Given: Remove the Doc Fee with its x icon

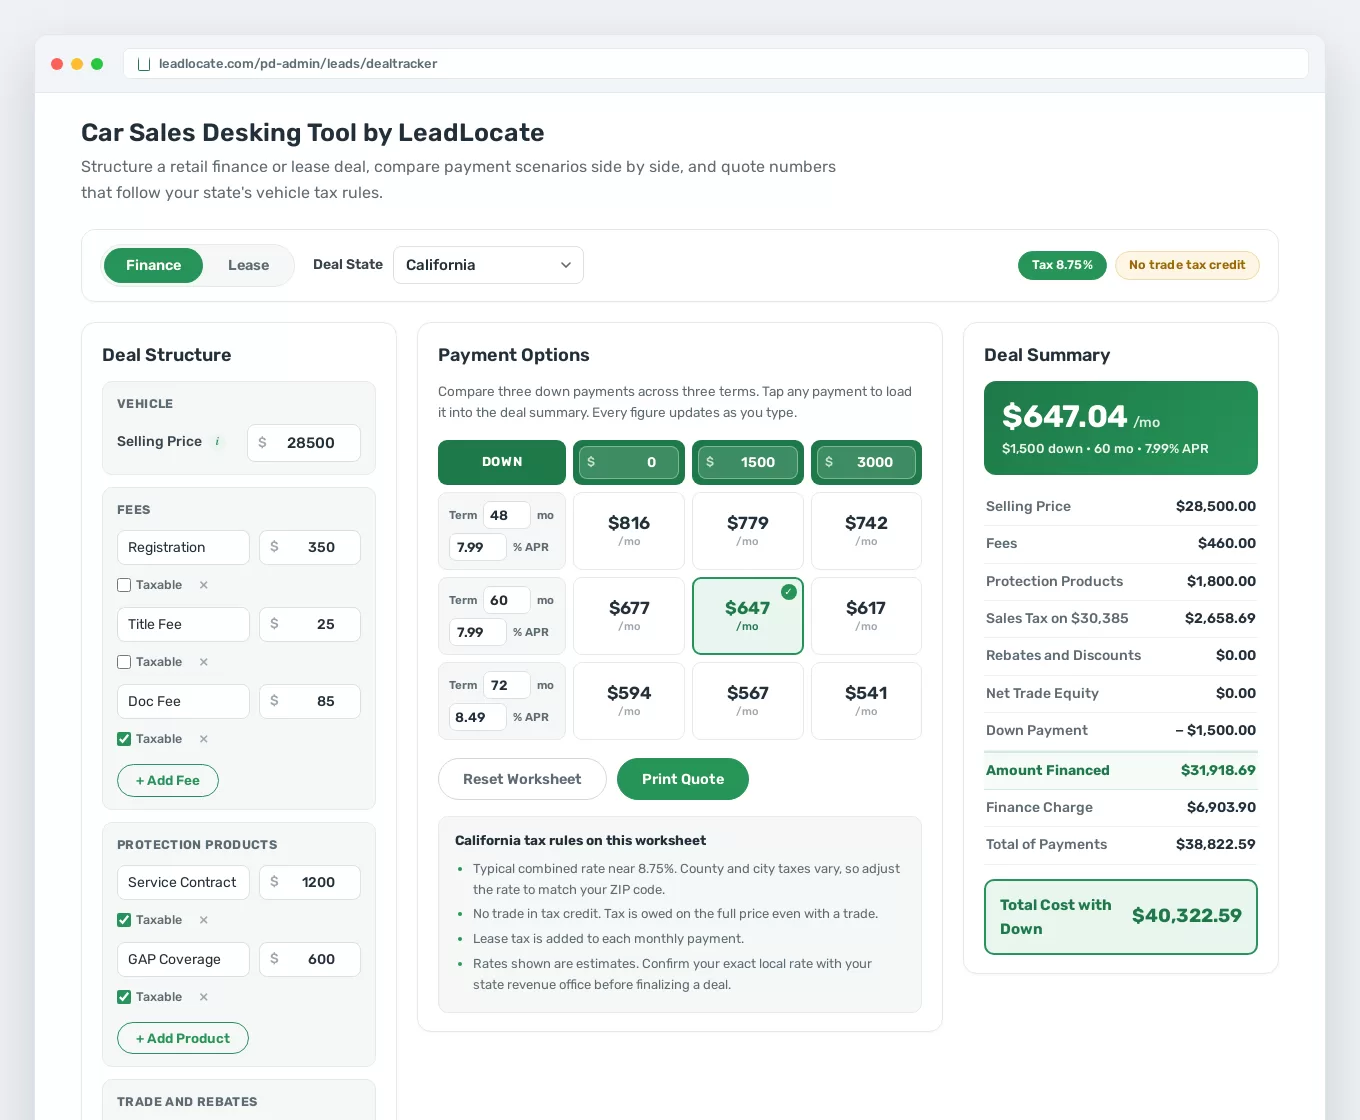Looking at the screenshot, I should 203,739.
